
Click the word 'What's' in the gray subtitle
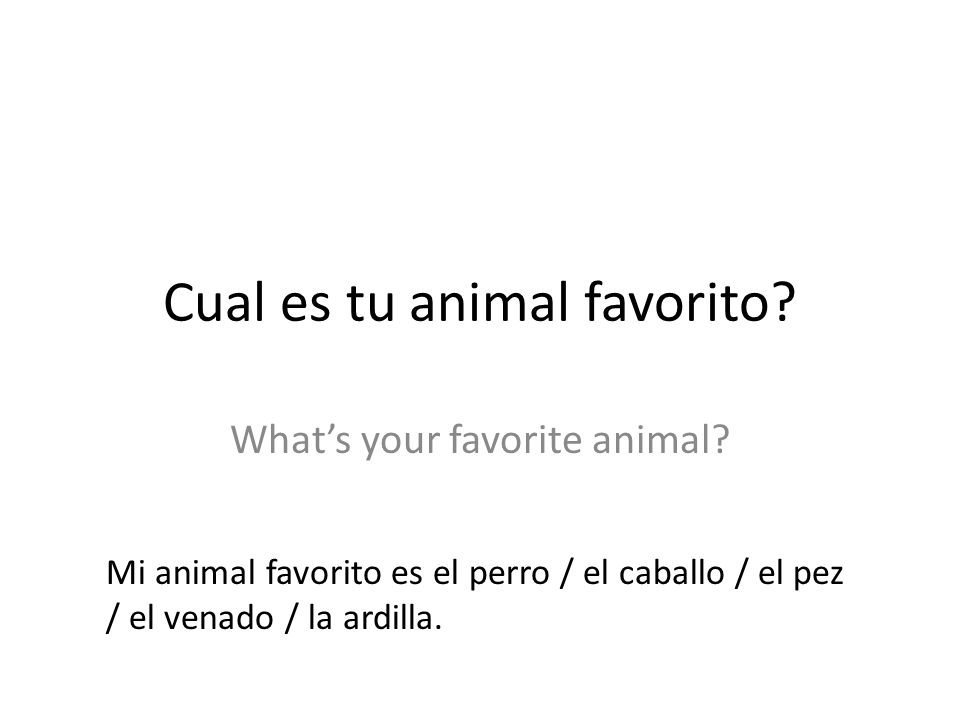tap(291, 438)
